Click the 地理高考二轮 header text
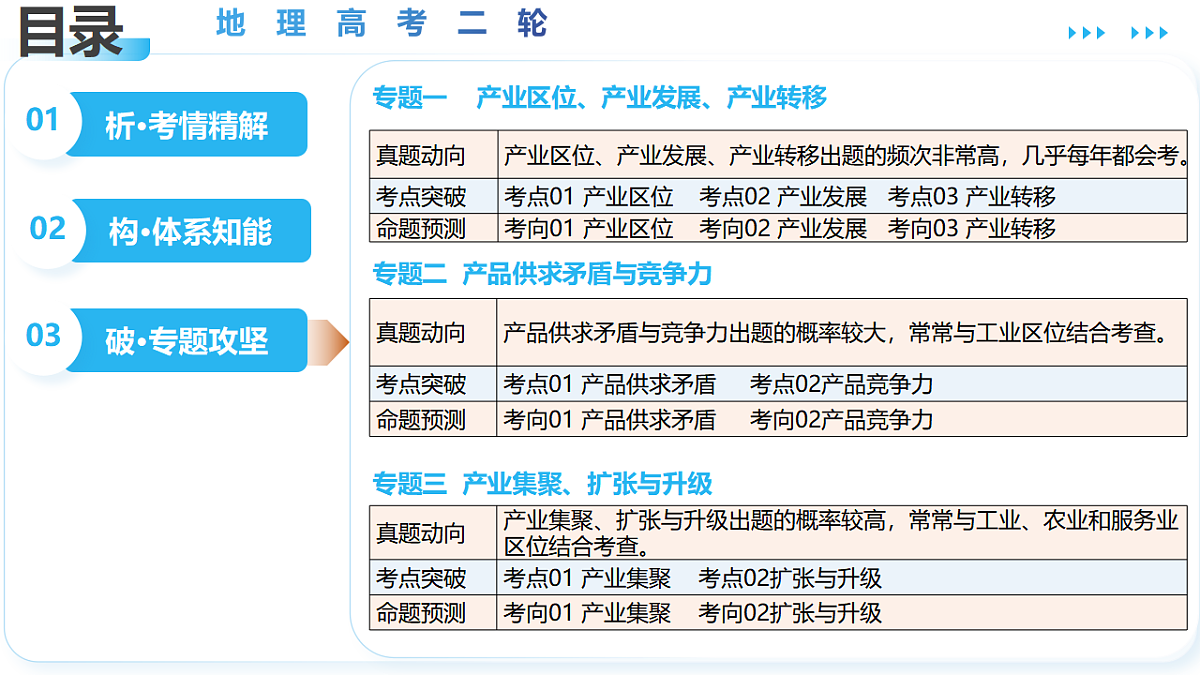The image size is (1200, 675). click(x=381, y=23)
